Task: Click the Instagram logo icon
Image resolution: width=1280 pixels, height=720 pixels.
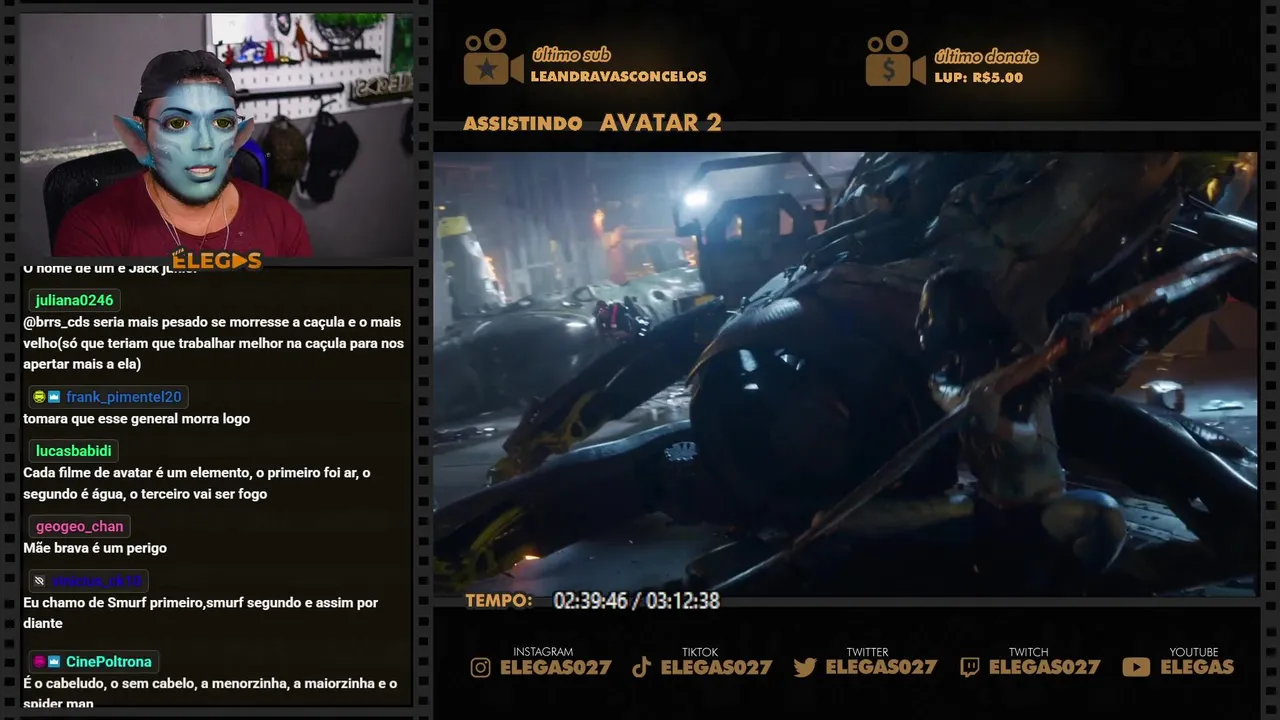Action: [x=481, y=668]
